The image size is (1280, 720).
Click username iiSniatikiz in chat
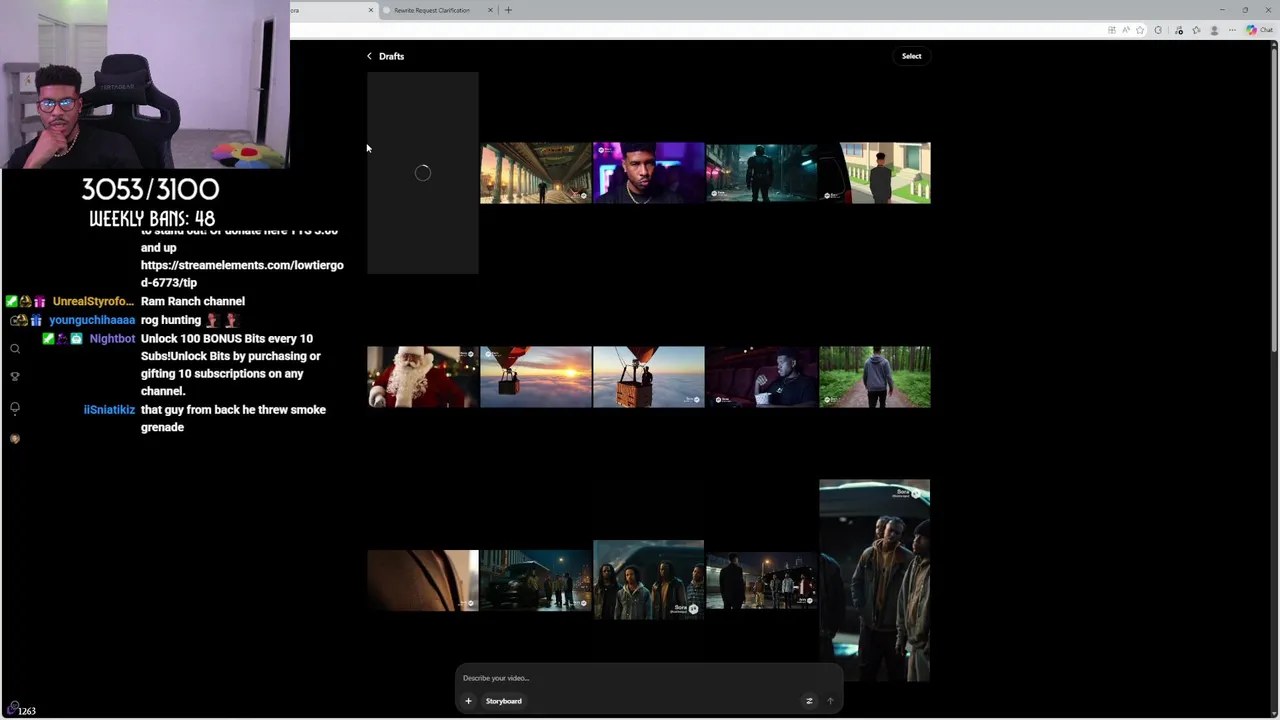point(109,410)
